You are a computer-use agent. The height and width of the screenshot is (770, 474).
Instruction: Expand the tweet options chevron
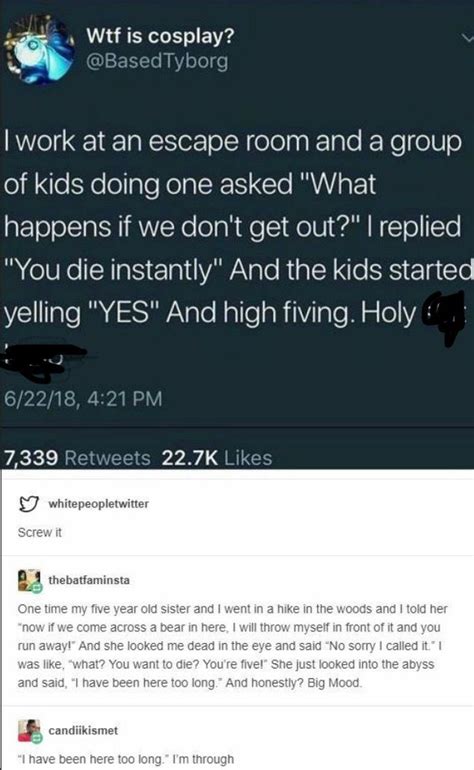pyautogui.click(x=467, y=38)
